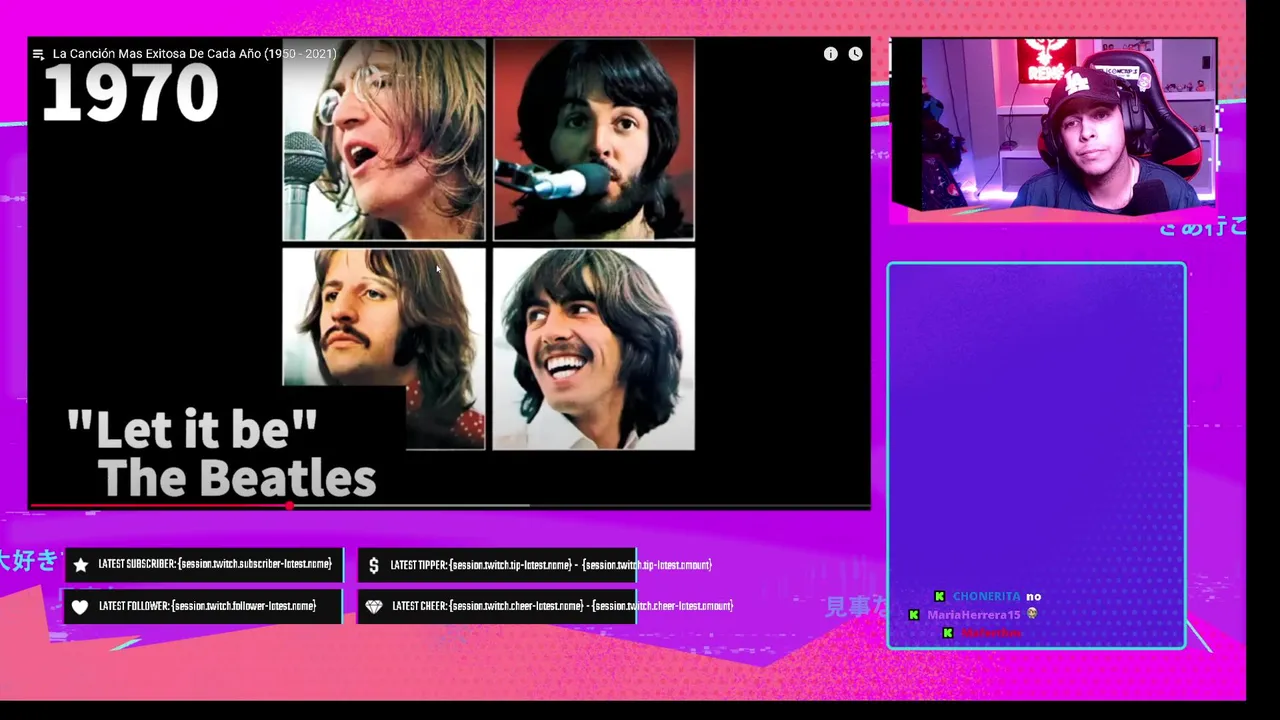Click "The Beatles" artist caption
This screenshot has height=720, width=1280.
click(x=237, y=478)
